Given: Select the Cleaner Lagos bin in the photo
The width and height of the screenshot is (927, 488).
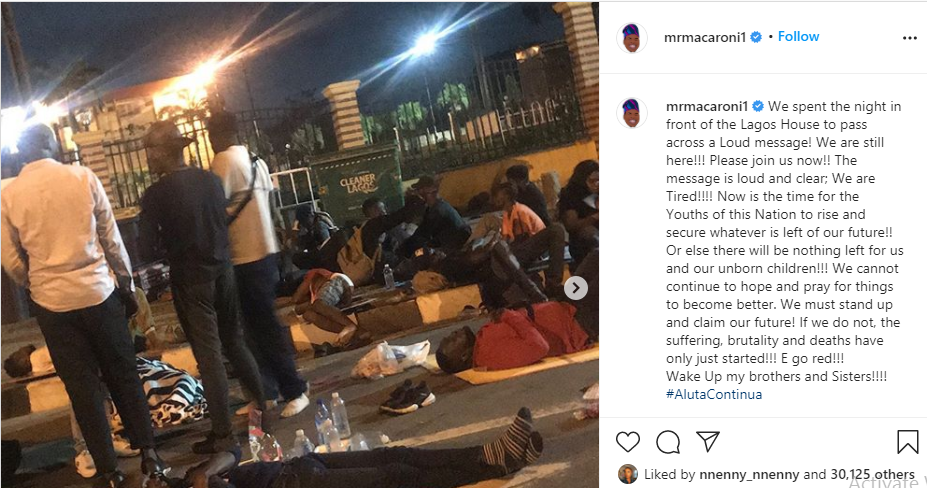Looking at the screenshot, I should tap(356, 183).
